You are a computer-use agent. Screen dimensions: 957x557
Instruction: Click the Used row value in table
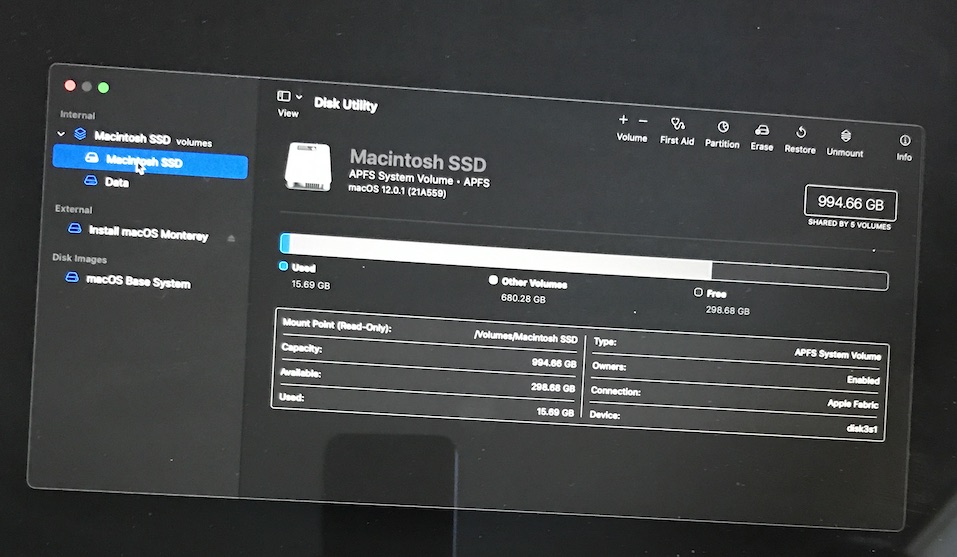tap(555, 412)
